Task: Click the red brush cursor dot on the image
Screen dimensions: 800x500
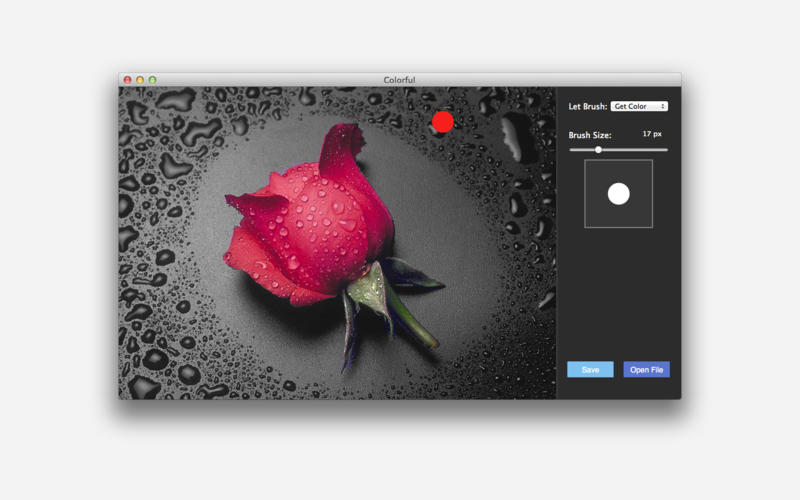Action: point(443,122)
